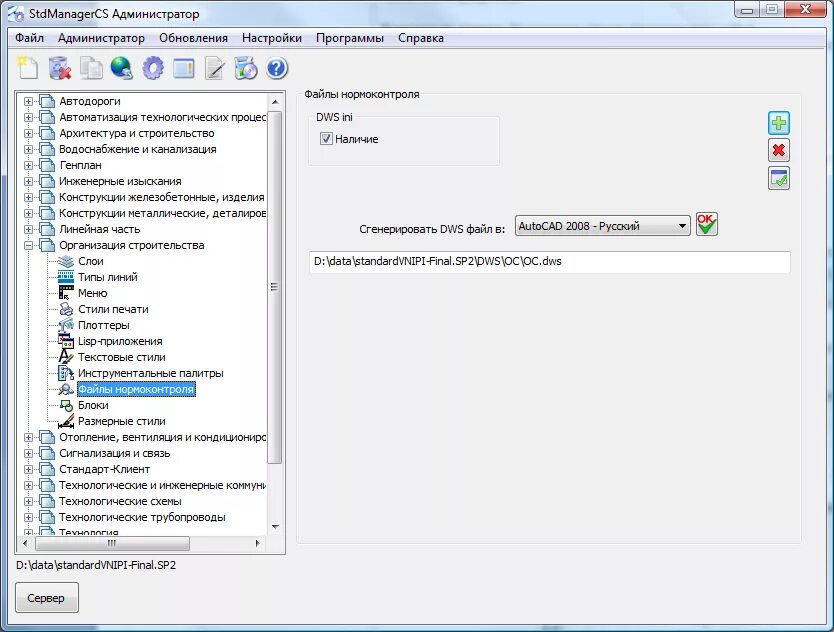This screenshot has width=834, height=632.
Task: Open the AutoCAD 2008 - Русский dropdown
Action: (x=602, y=226)
